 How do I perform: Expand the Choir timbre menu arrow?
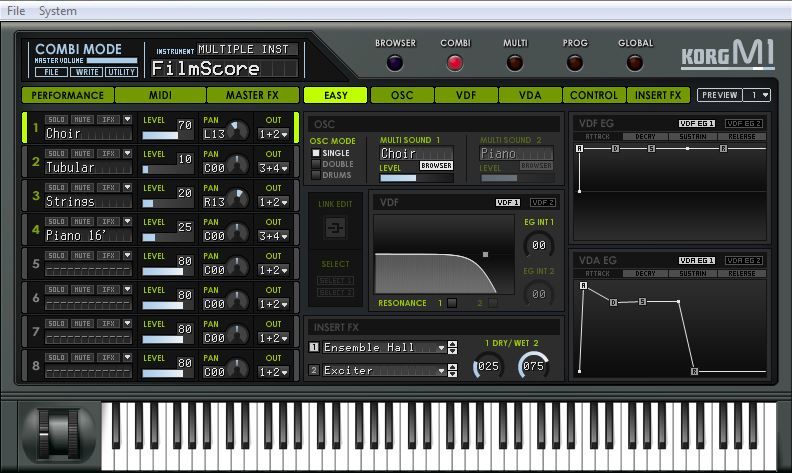coord(127,119)
